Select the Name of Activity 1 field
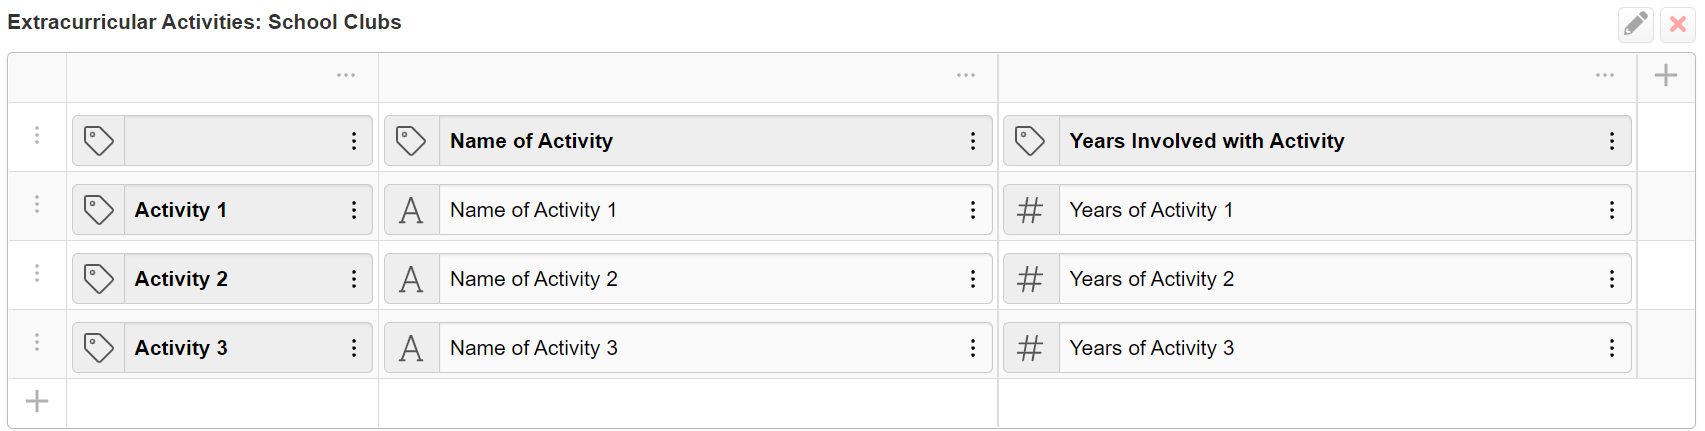Viewport: 1705px width, 431px height. pyautogui.click(x=688, y=210)
